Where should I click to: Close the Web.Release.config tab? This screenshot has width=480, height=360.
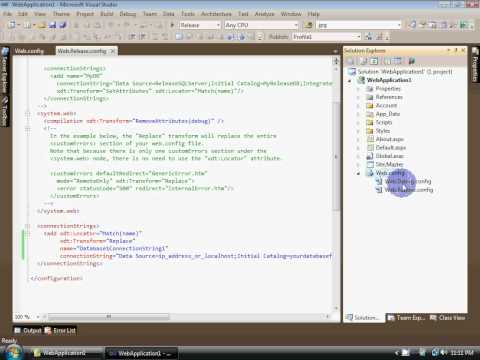click(113, 51)
